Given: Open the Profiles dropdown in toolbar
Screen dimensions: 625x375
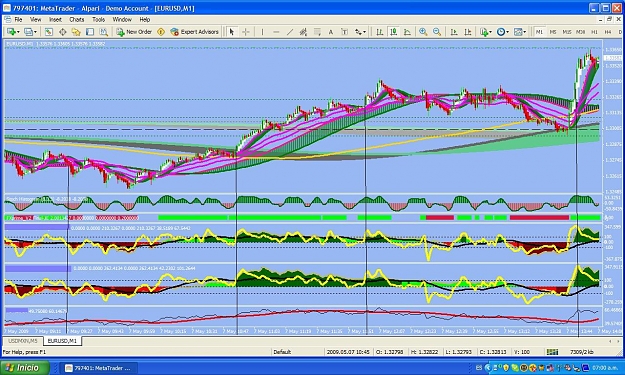Looking at the screenshot, I should click(x=30, y=32).
